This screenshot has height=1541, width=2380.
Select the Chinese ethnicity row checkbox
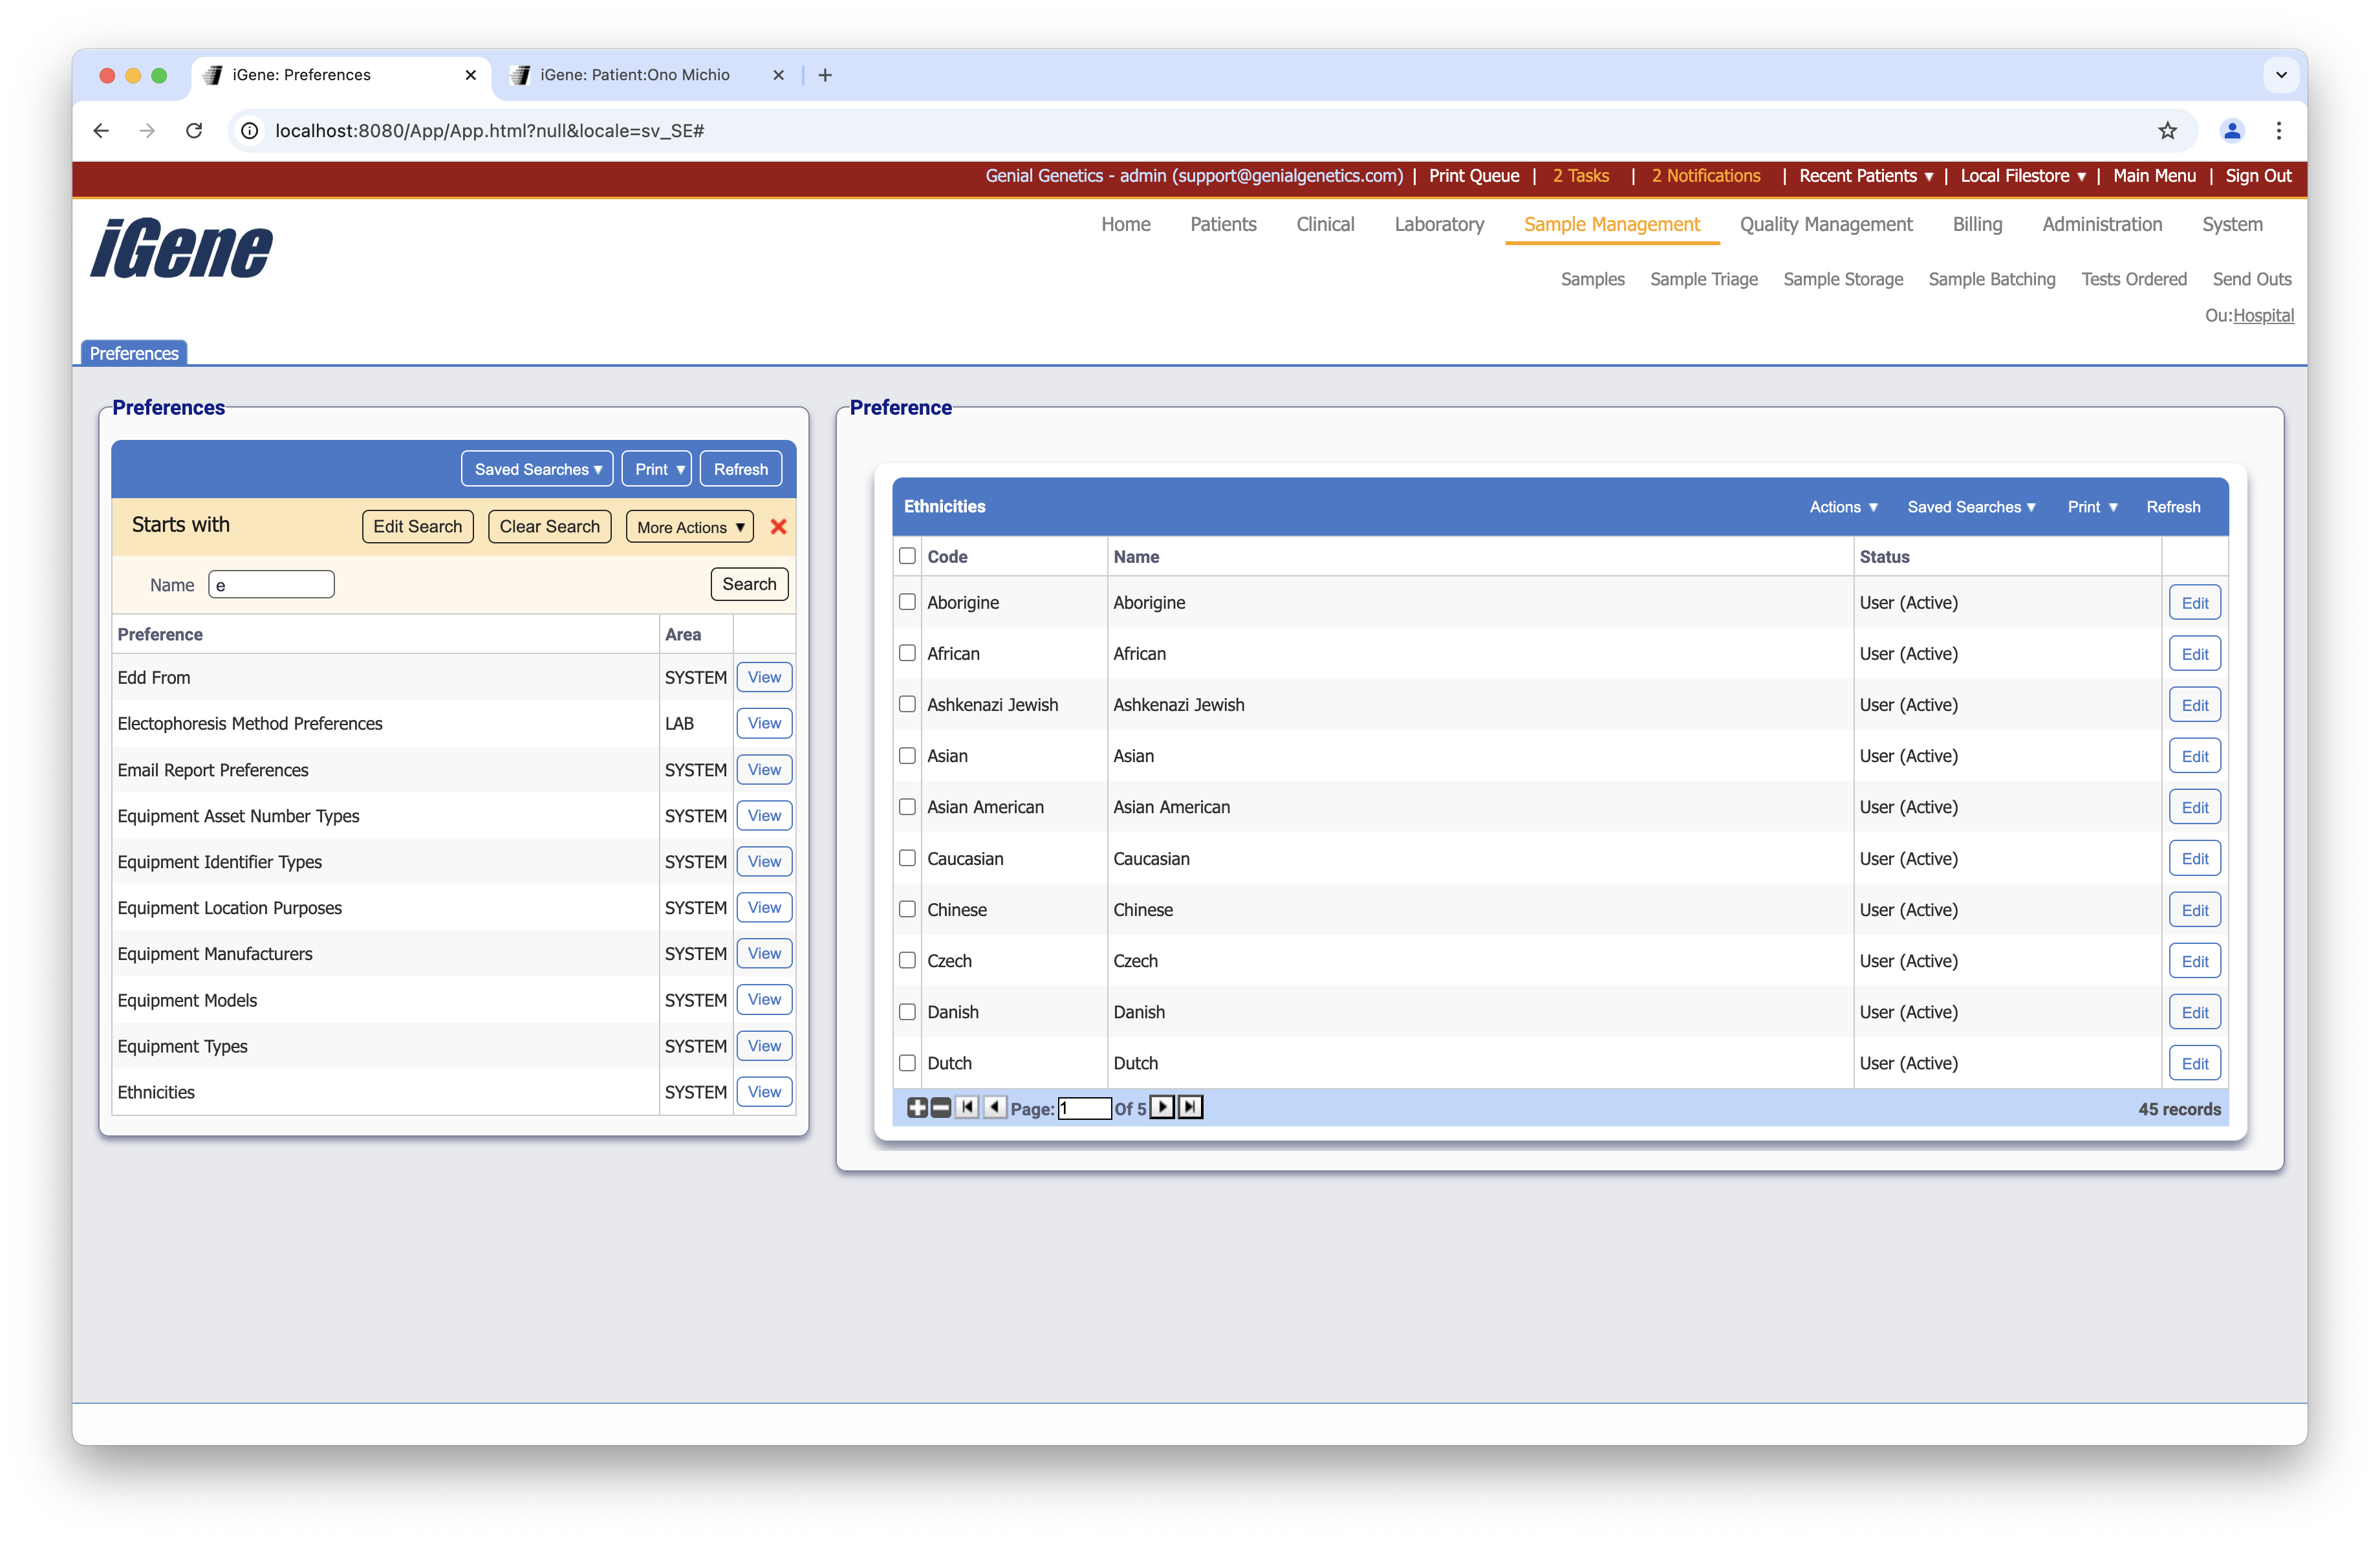tap(907, 909)
